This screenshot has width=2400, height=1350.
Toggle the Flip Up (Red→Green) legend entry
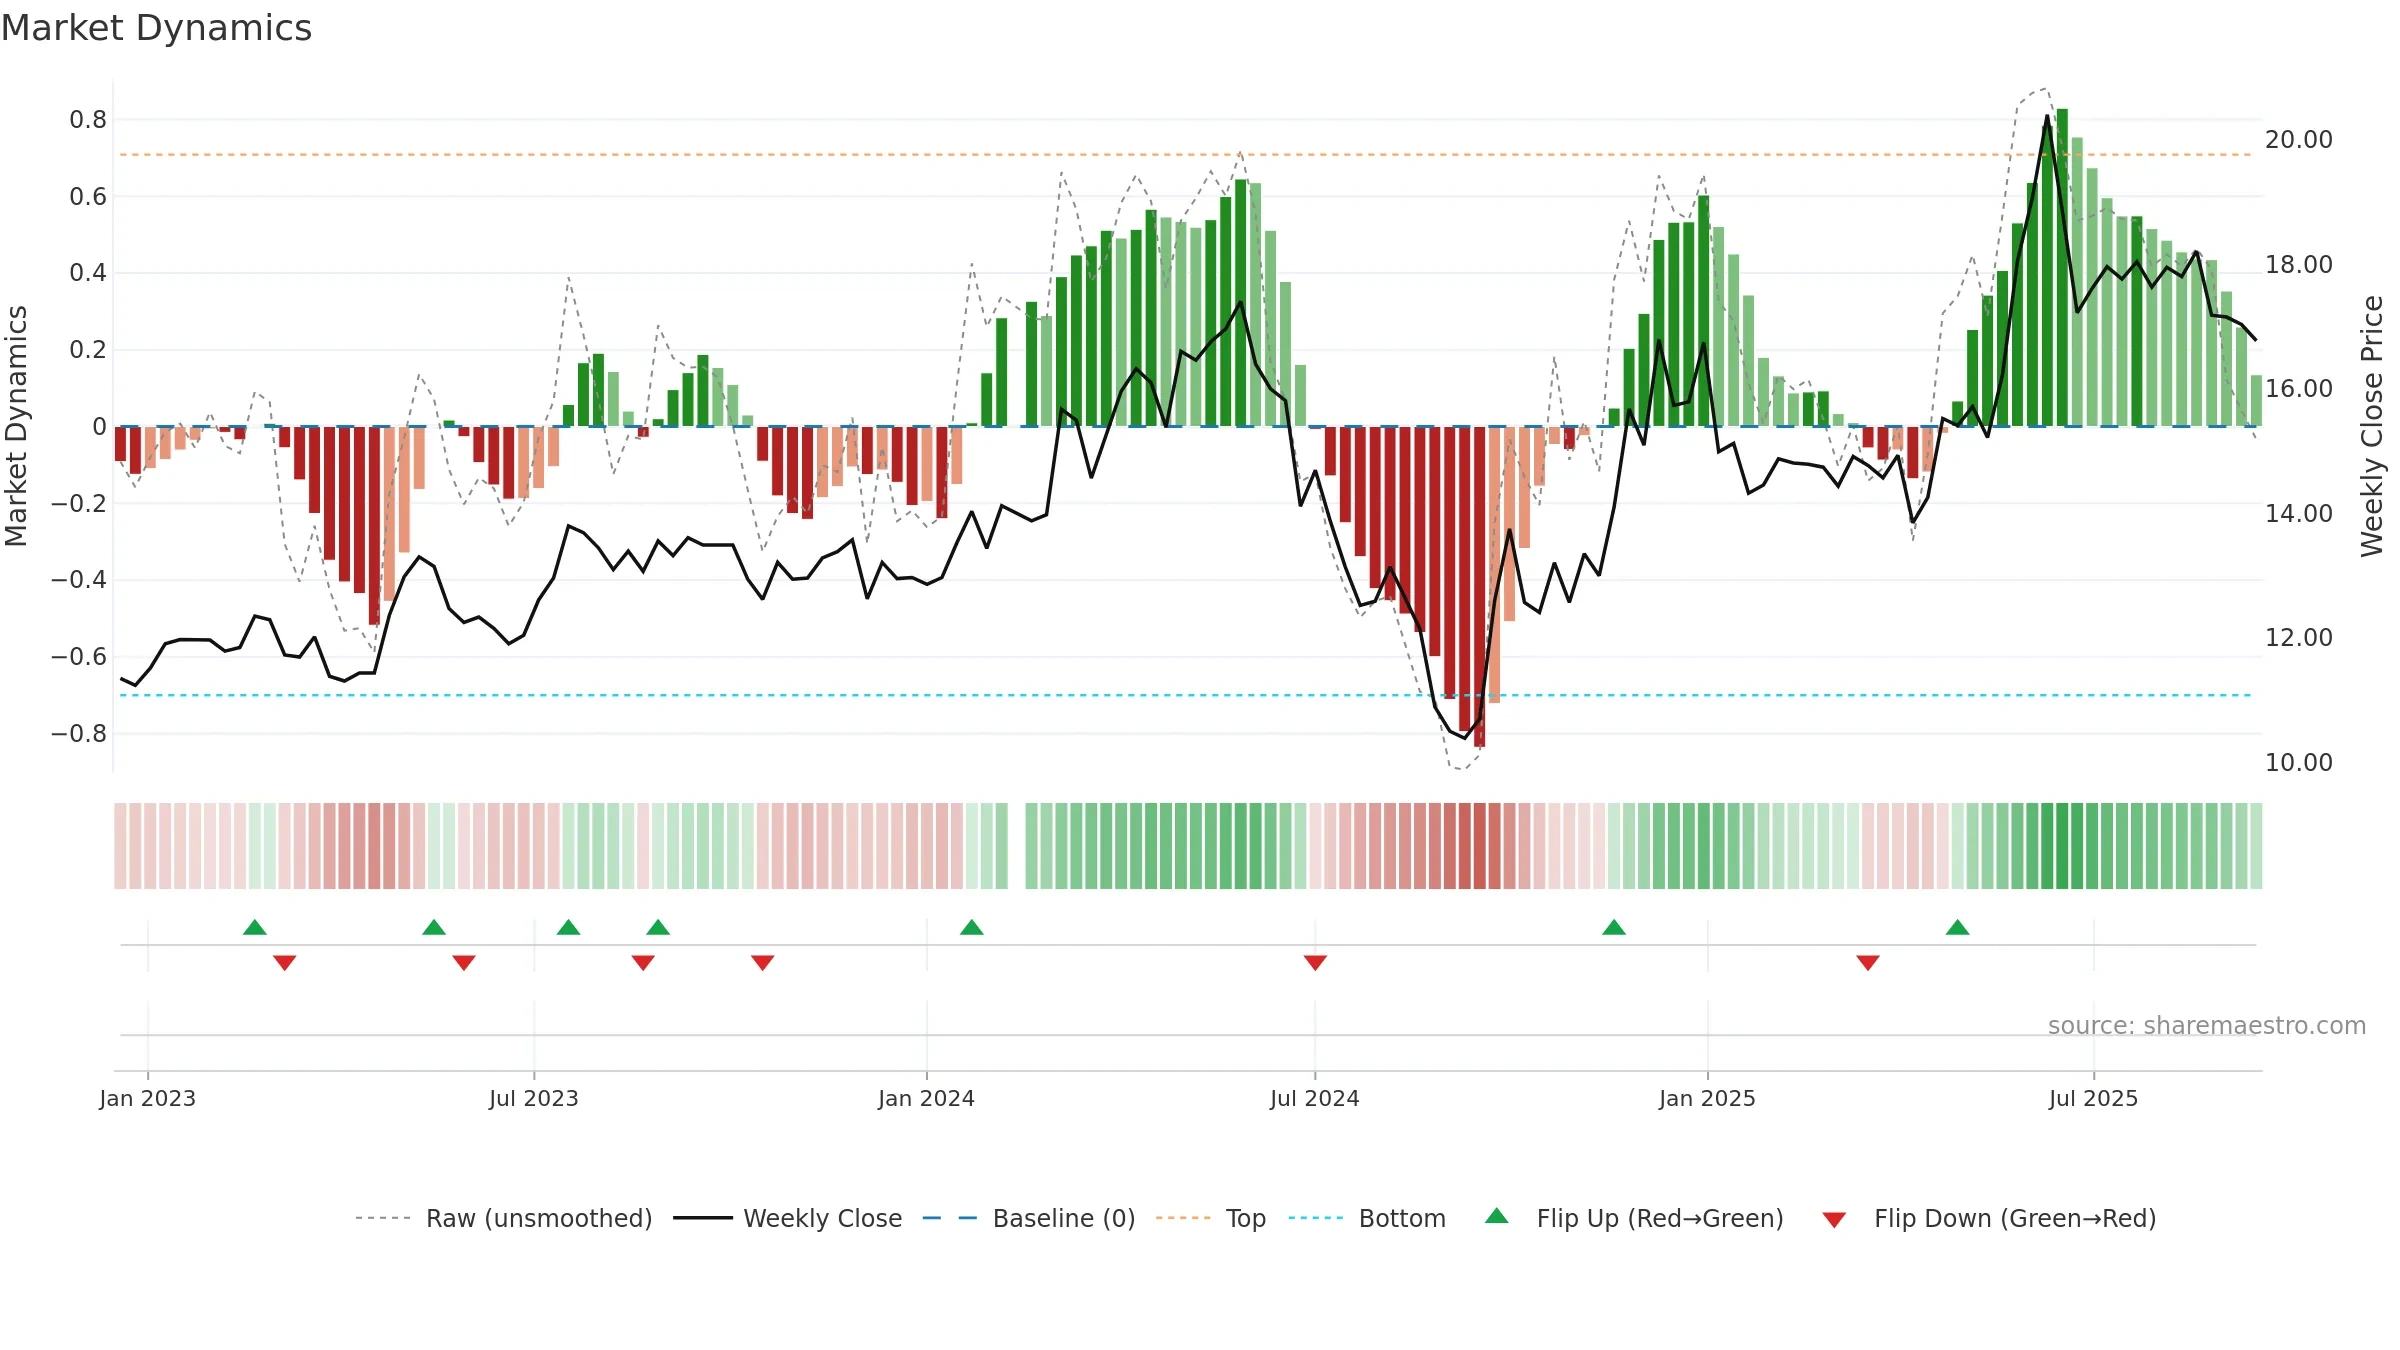tap(1634, 1218)
